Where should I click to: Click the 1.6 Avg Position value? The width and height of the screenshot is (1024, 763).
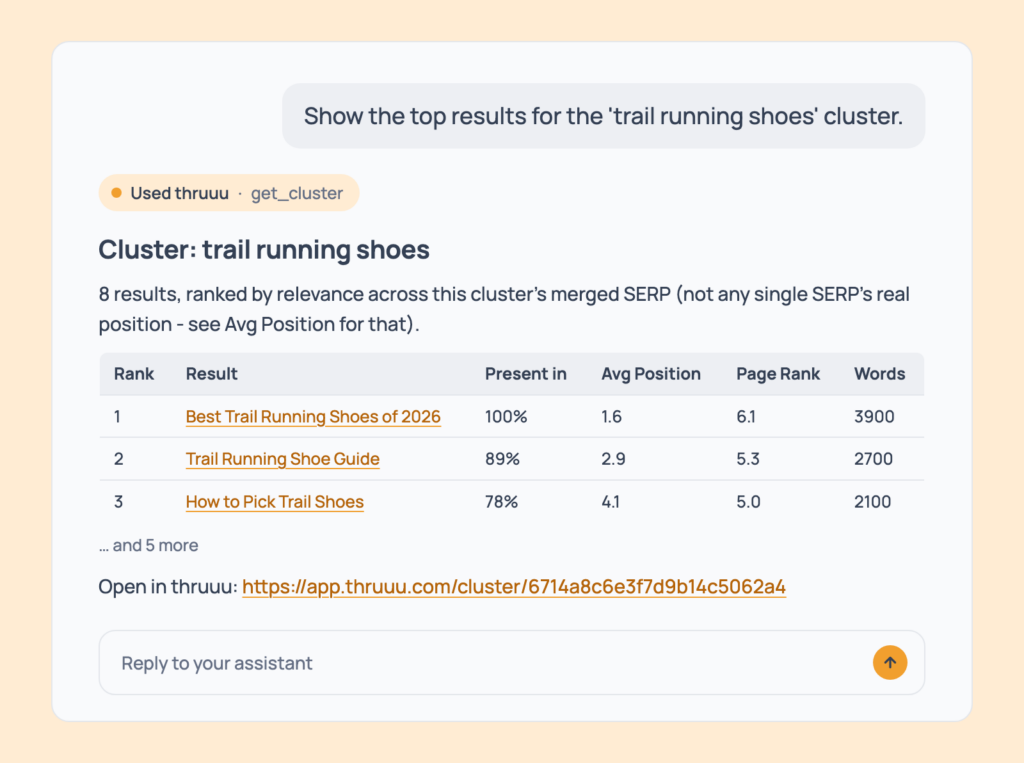click(x=611, y=416)
